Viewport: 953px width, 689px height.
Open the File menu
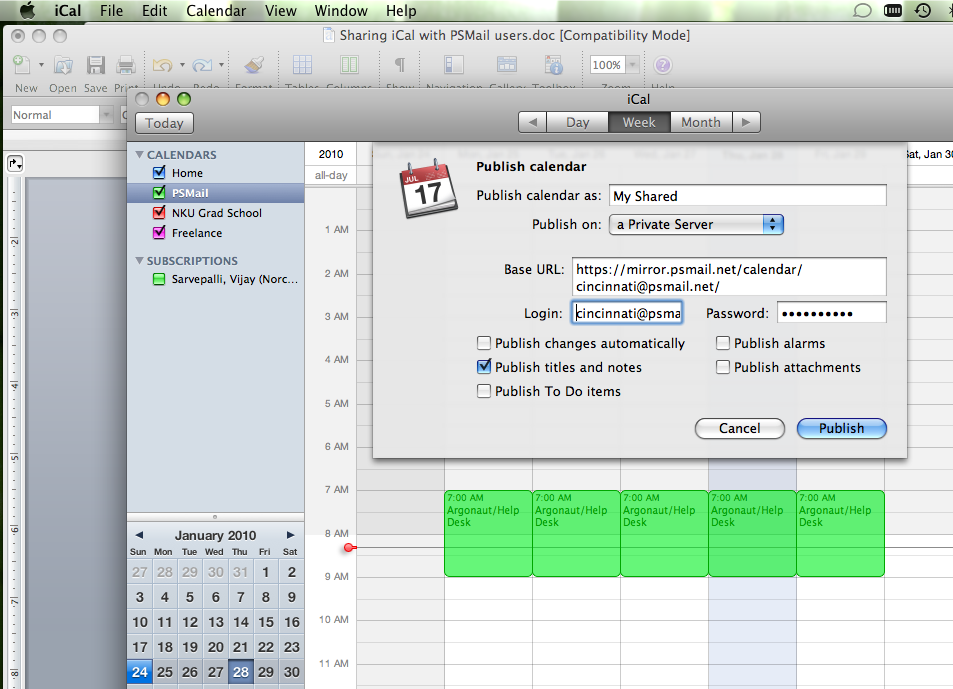(111, 10)
